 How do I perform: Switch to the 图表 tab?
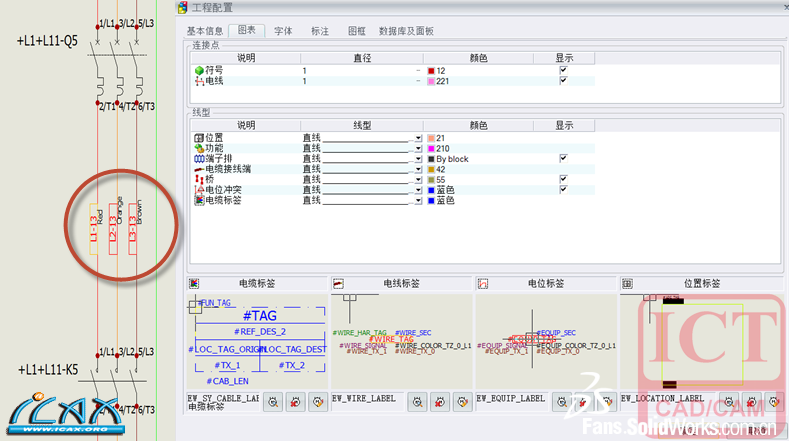pos(247,30)
